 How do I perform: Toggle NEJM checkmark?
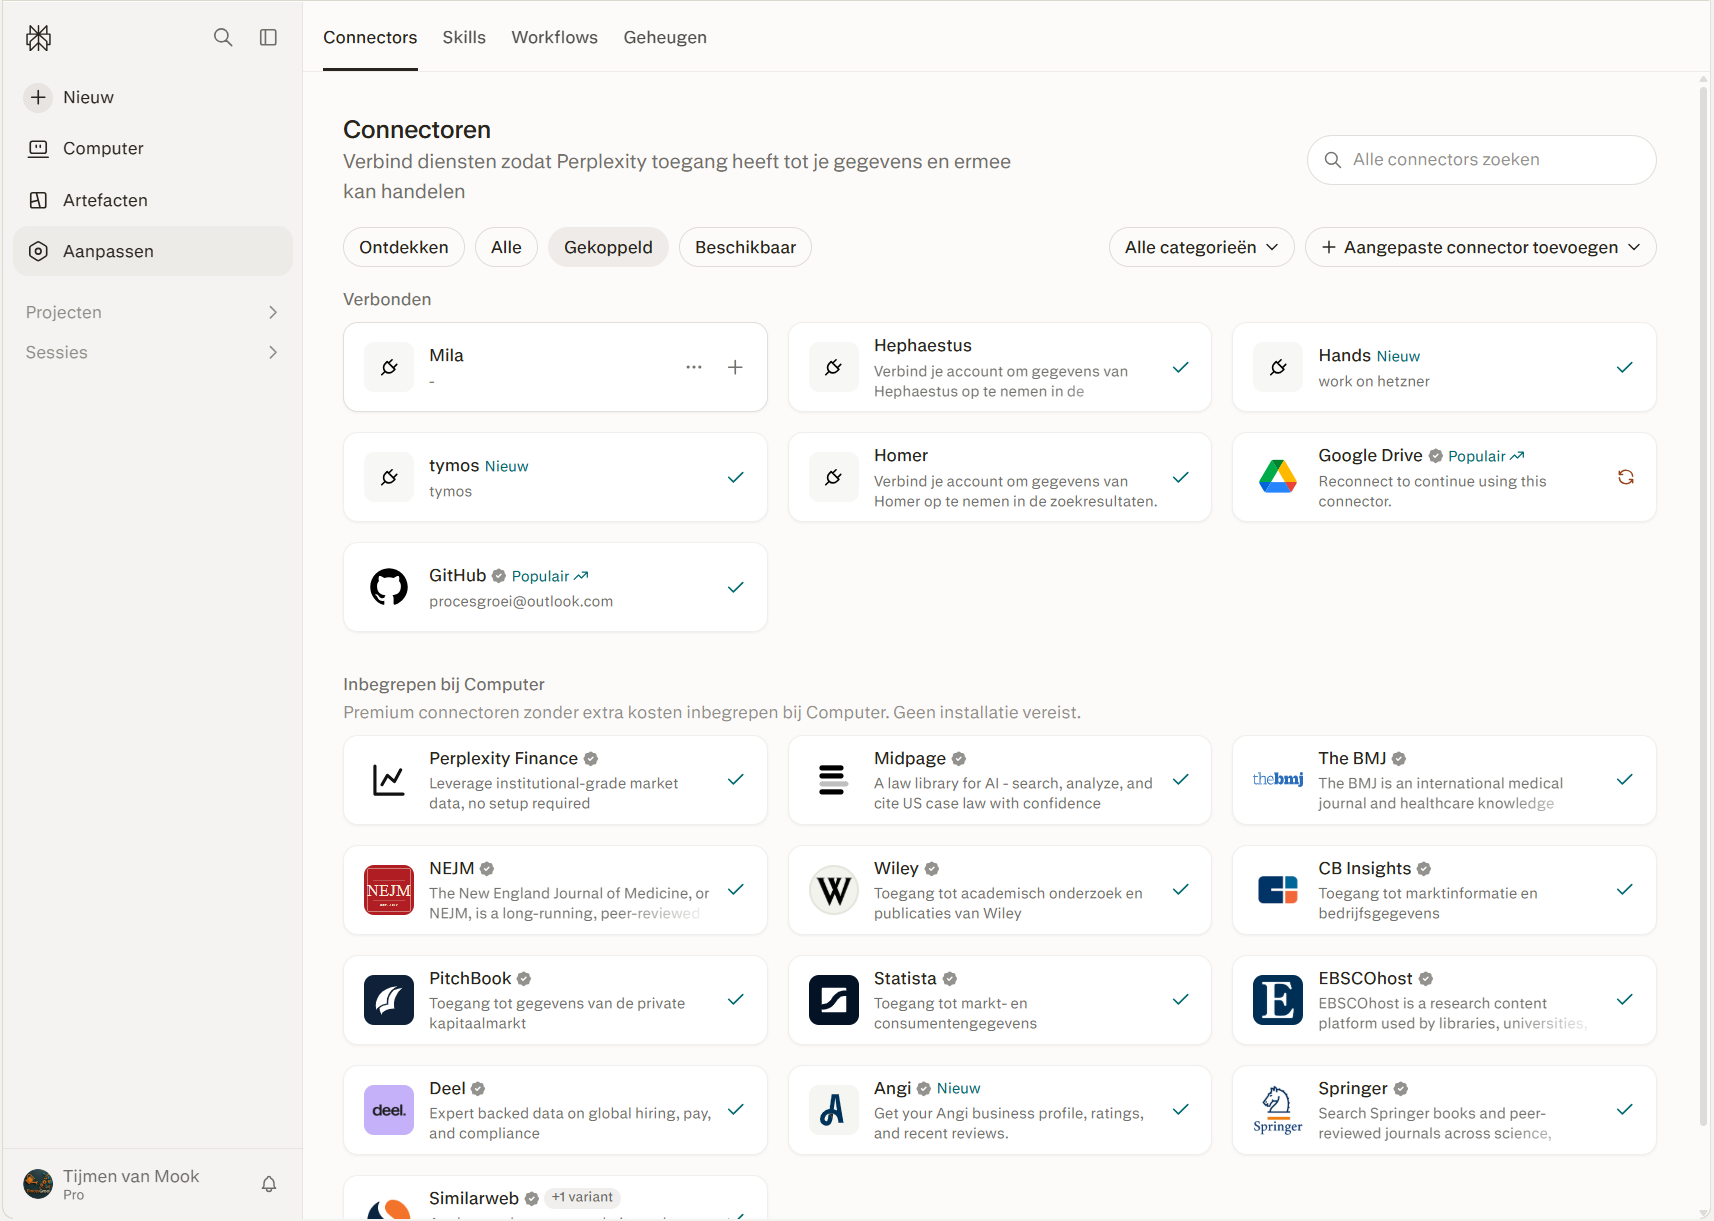click(735, 890)
